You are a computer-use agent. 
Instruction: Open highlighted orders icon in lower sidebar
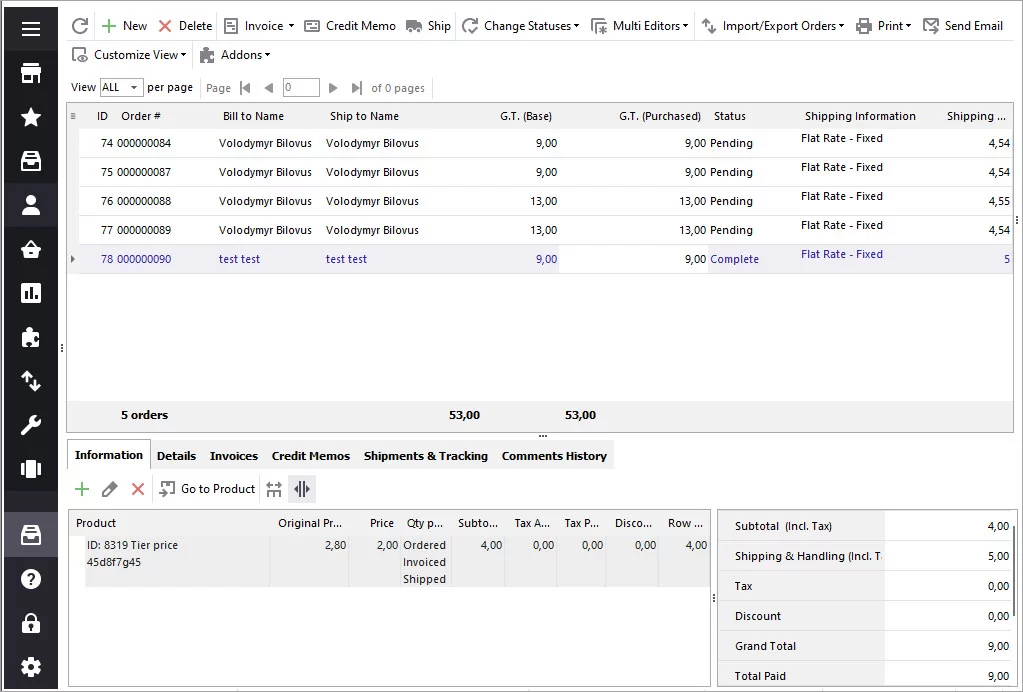(x=31, y=535)
